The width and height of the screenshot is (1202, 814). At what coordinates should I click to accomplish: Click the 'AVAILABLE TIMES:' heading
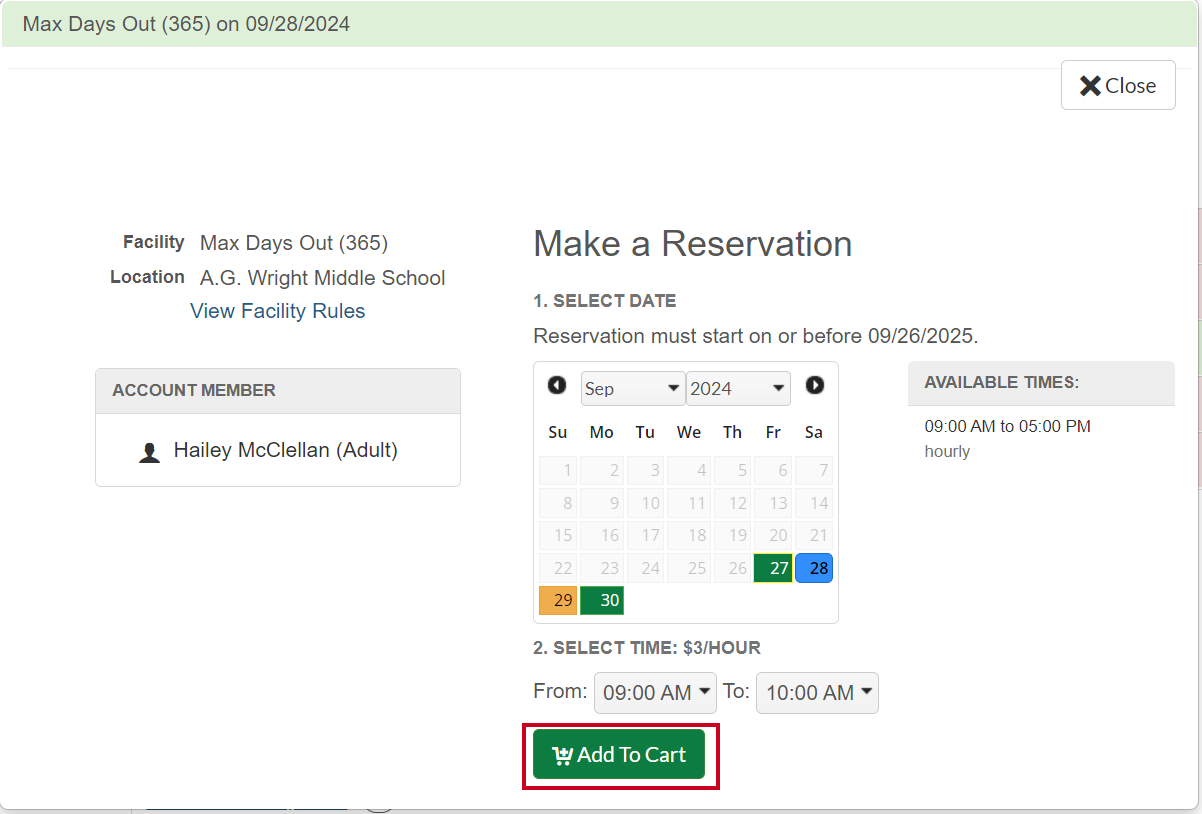point(1002,383)
